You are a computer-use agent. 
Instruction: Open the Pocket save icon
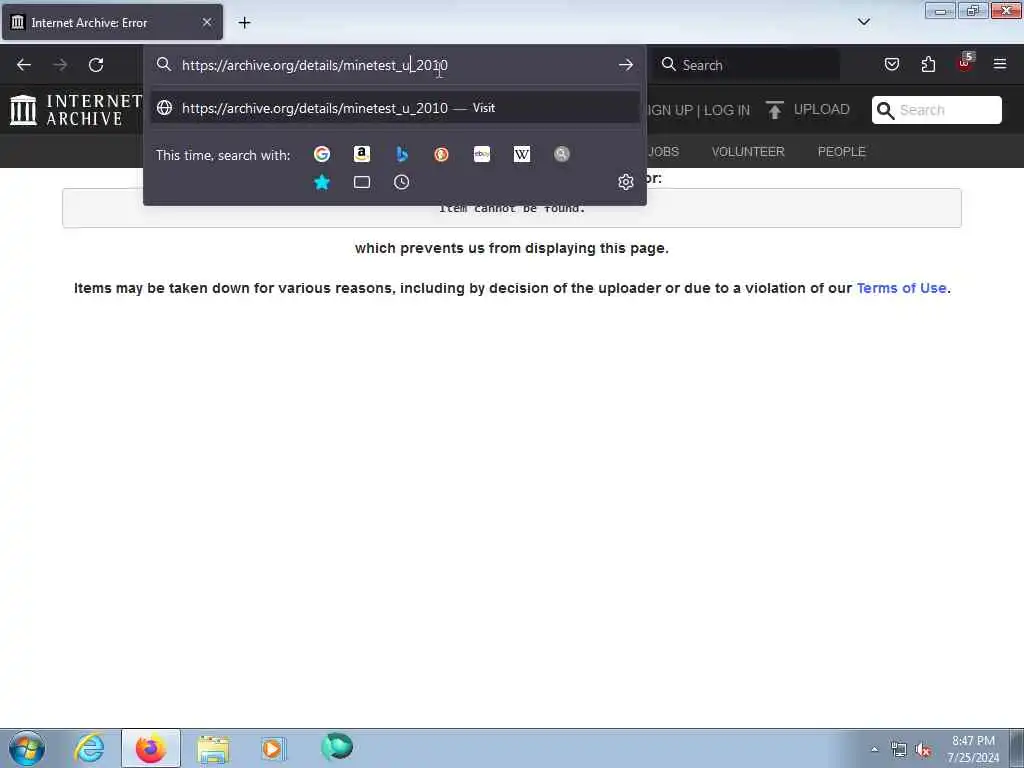click(x=891, y=64)
